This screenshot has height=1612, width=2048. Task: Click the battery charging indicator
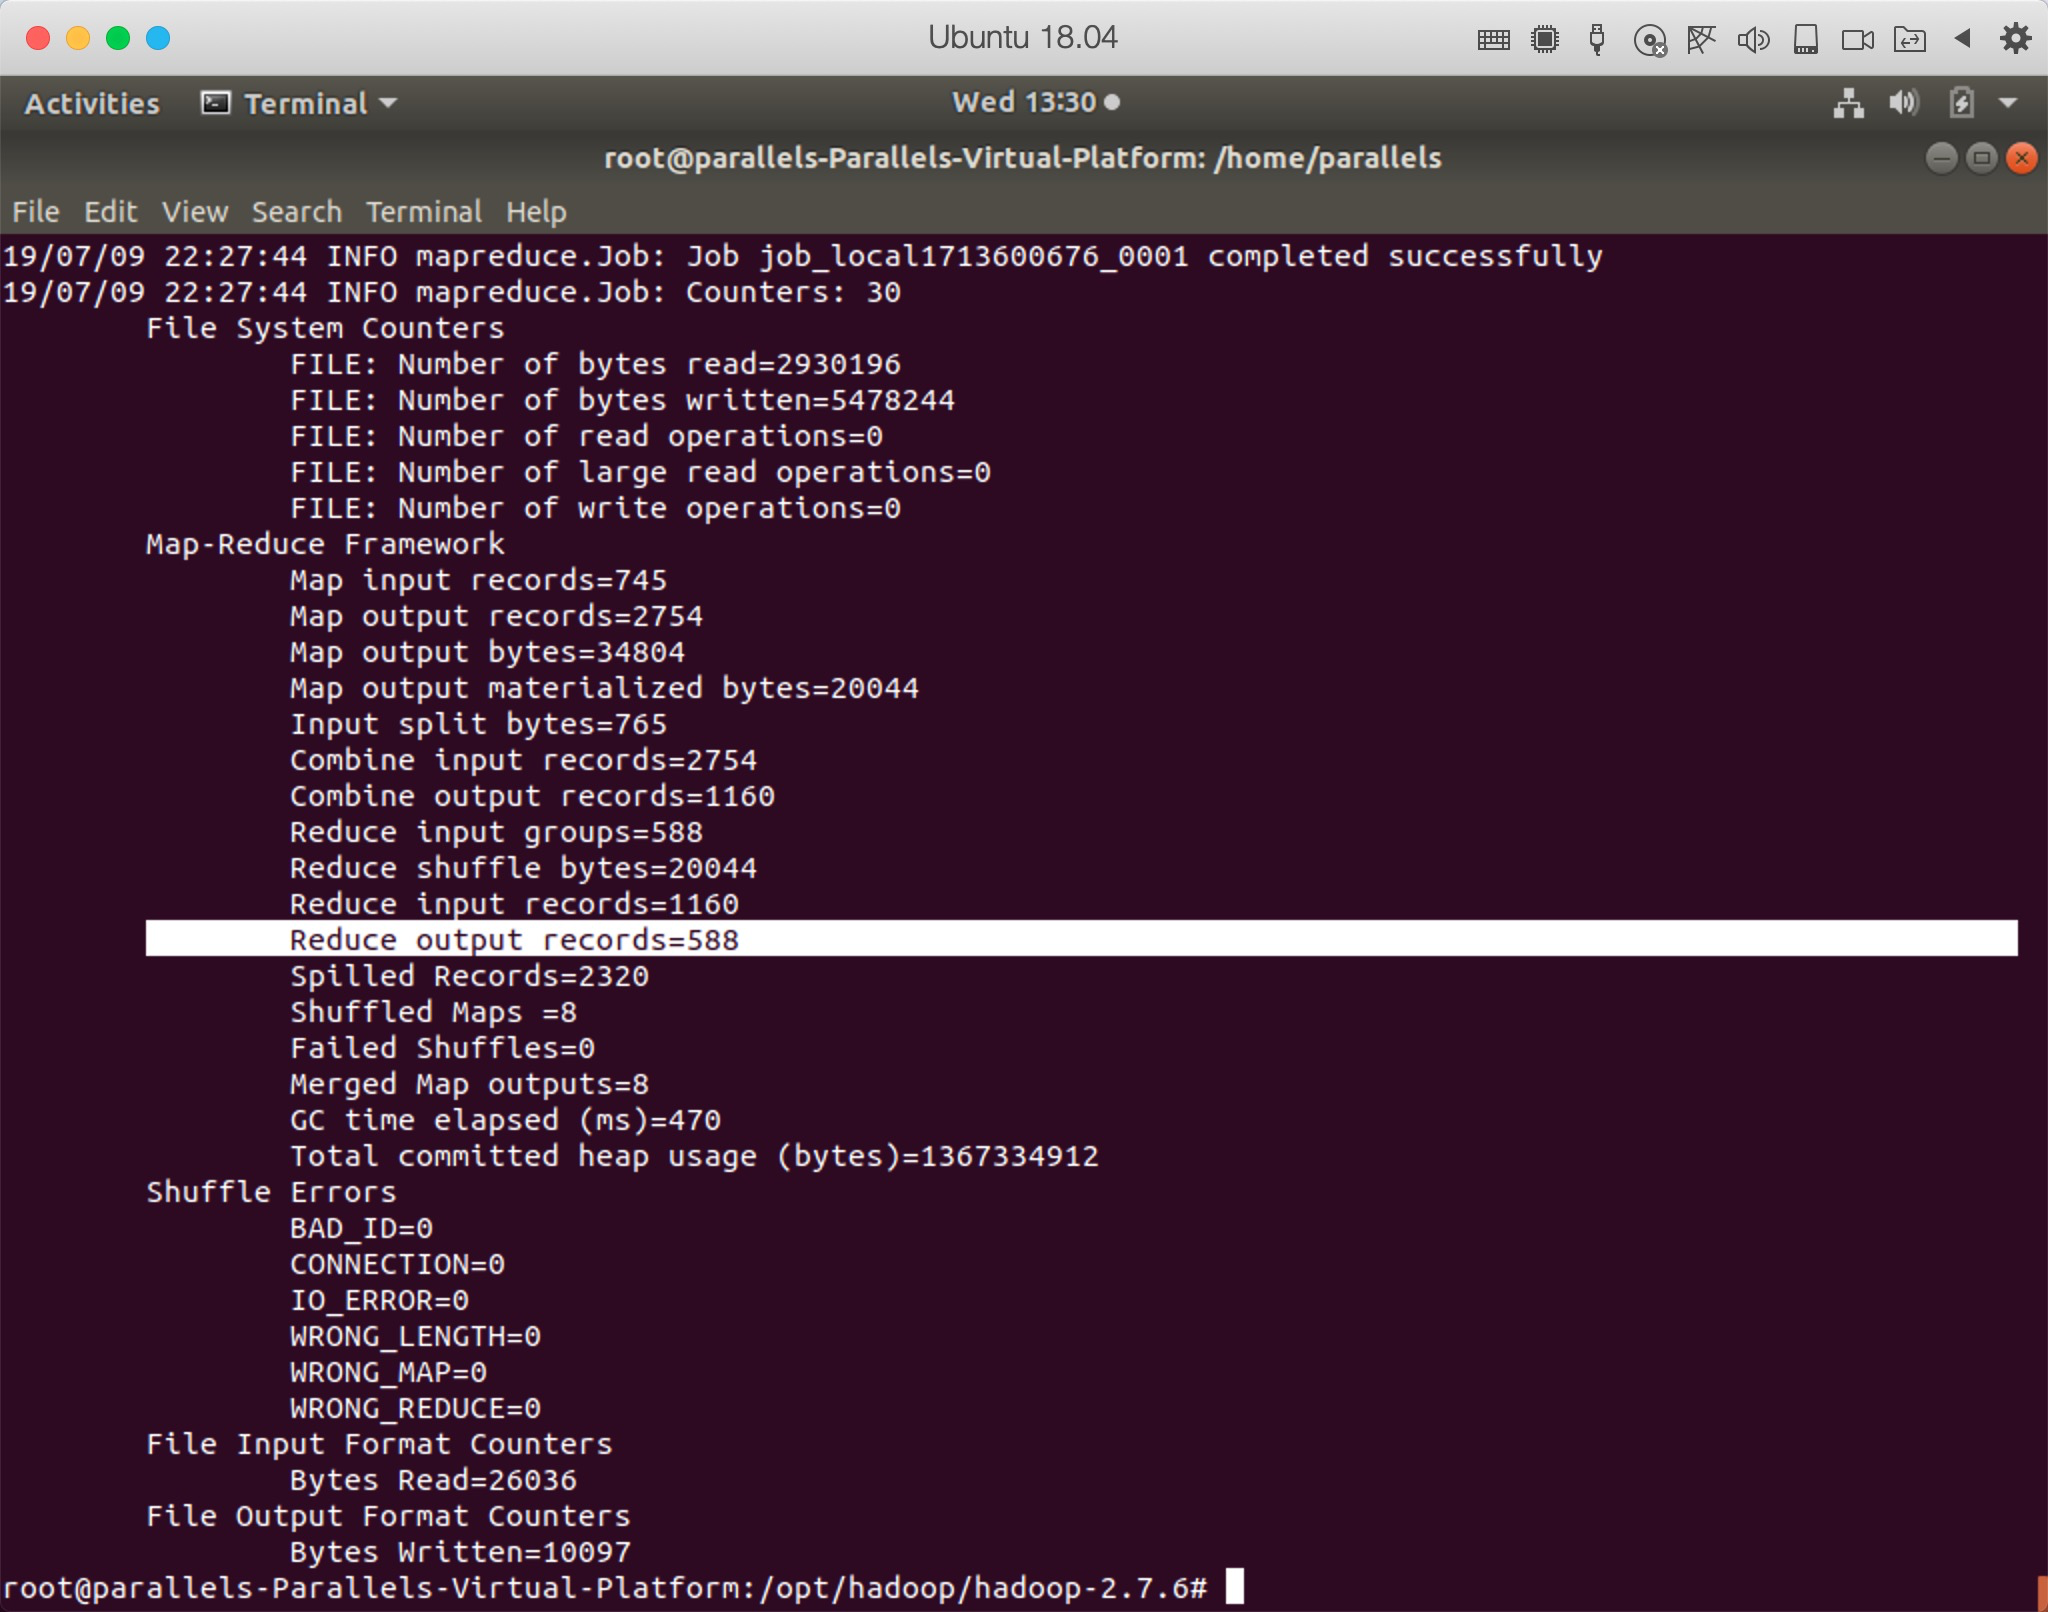click(x=1960, y=102)
